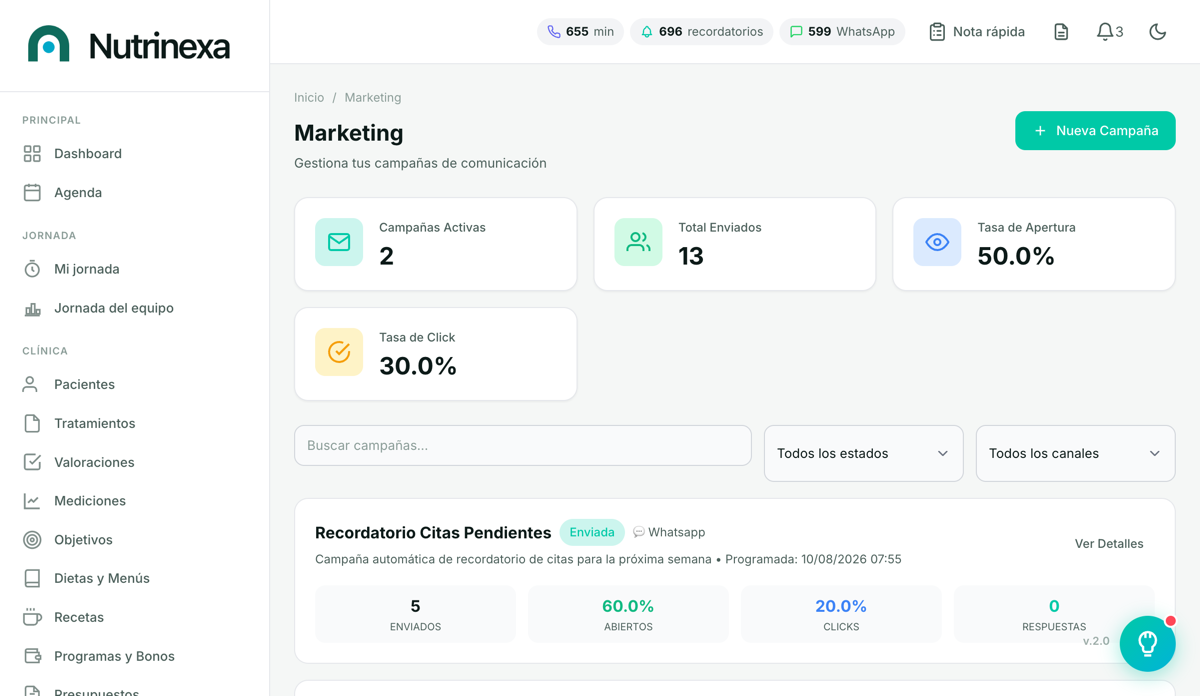Click the Valoraciones checkbox icon

tap(32, 462)
